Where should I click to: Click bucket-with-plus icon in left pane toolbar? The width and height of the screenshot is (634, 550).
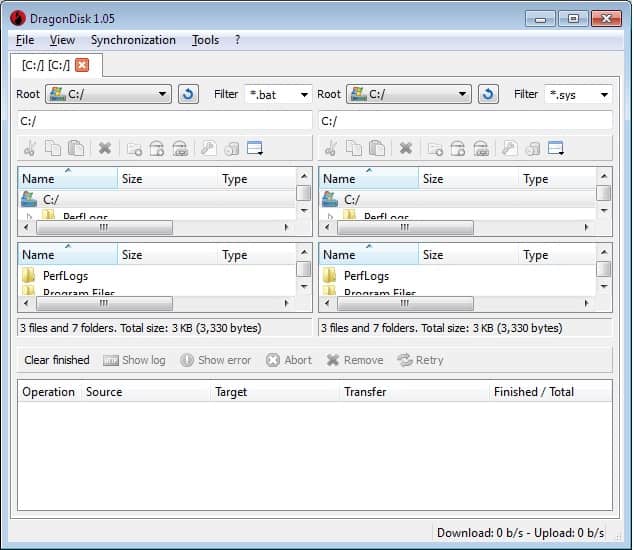pos(157,148)
